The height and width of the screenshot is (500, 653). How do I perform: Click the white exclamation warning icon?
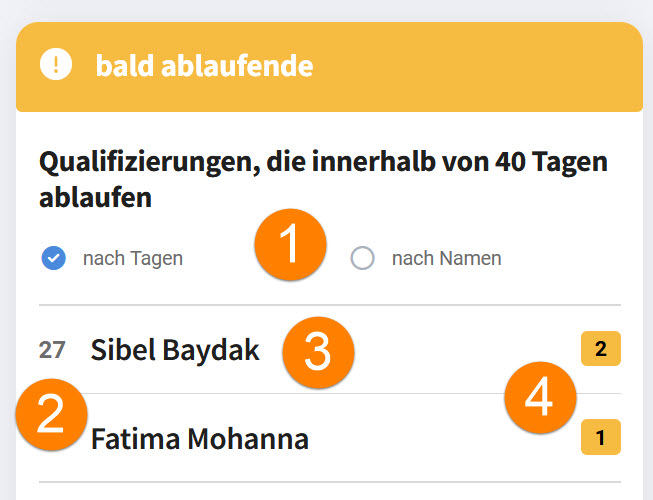56,65
